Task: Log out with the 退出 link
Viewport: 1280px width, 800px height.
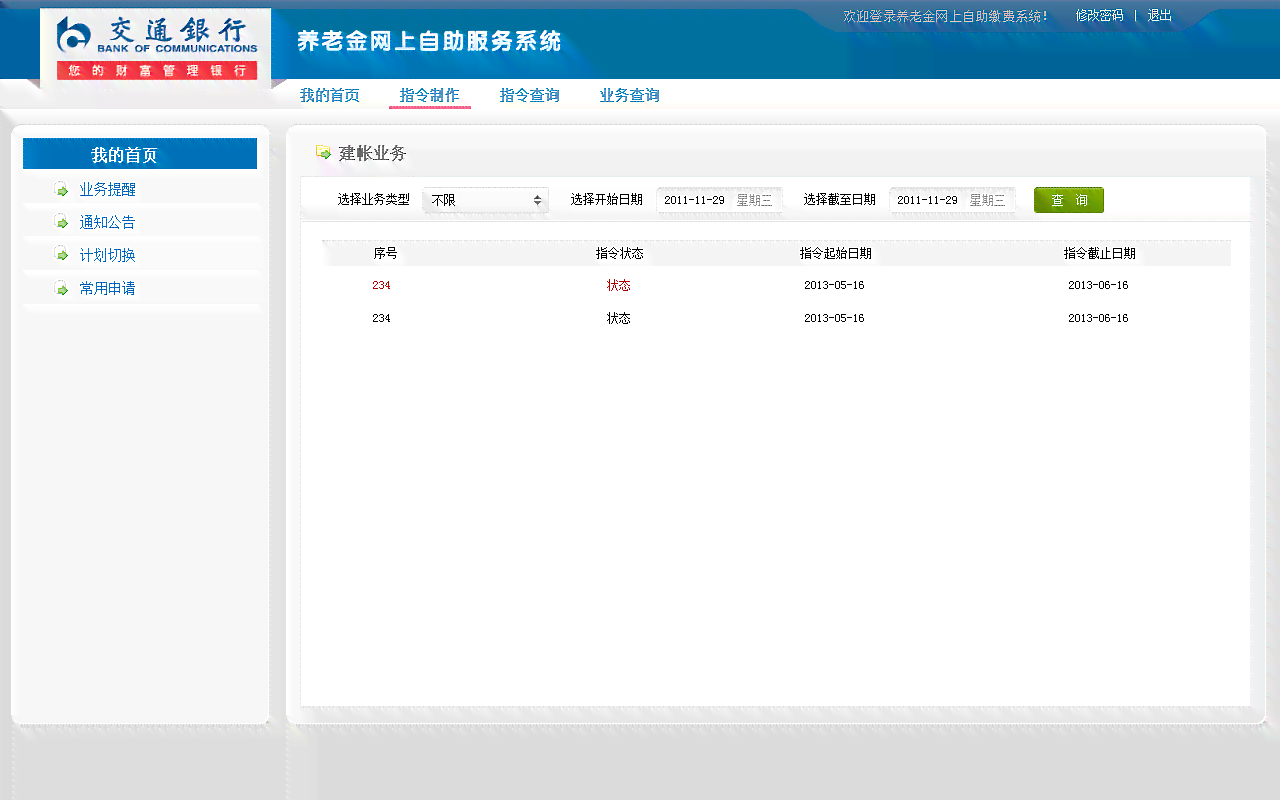Action: [x=1160, y=16]
